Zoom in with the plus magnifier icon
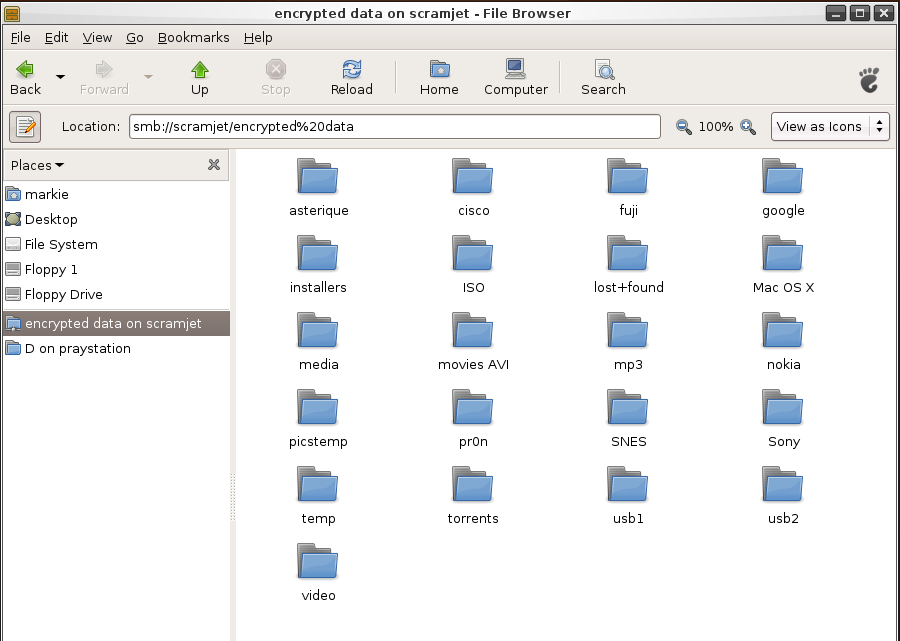Image resolution: width=900 pixels, height=641 pixels. coord(748,127)
